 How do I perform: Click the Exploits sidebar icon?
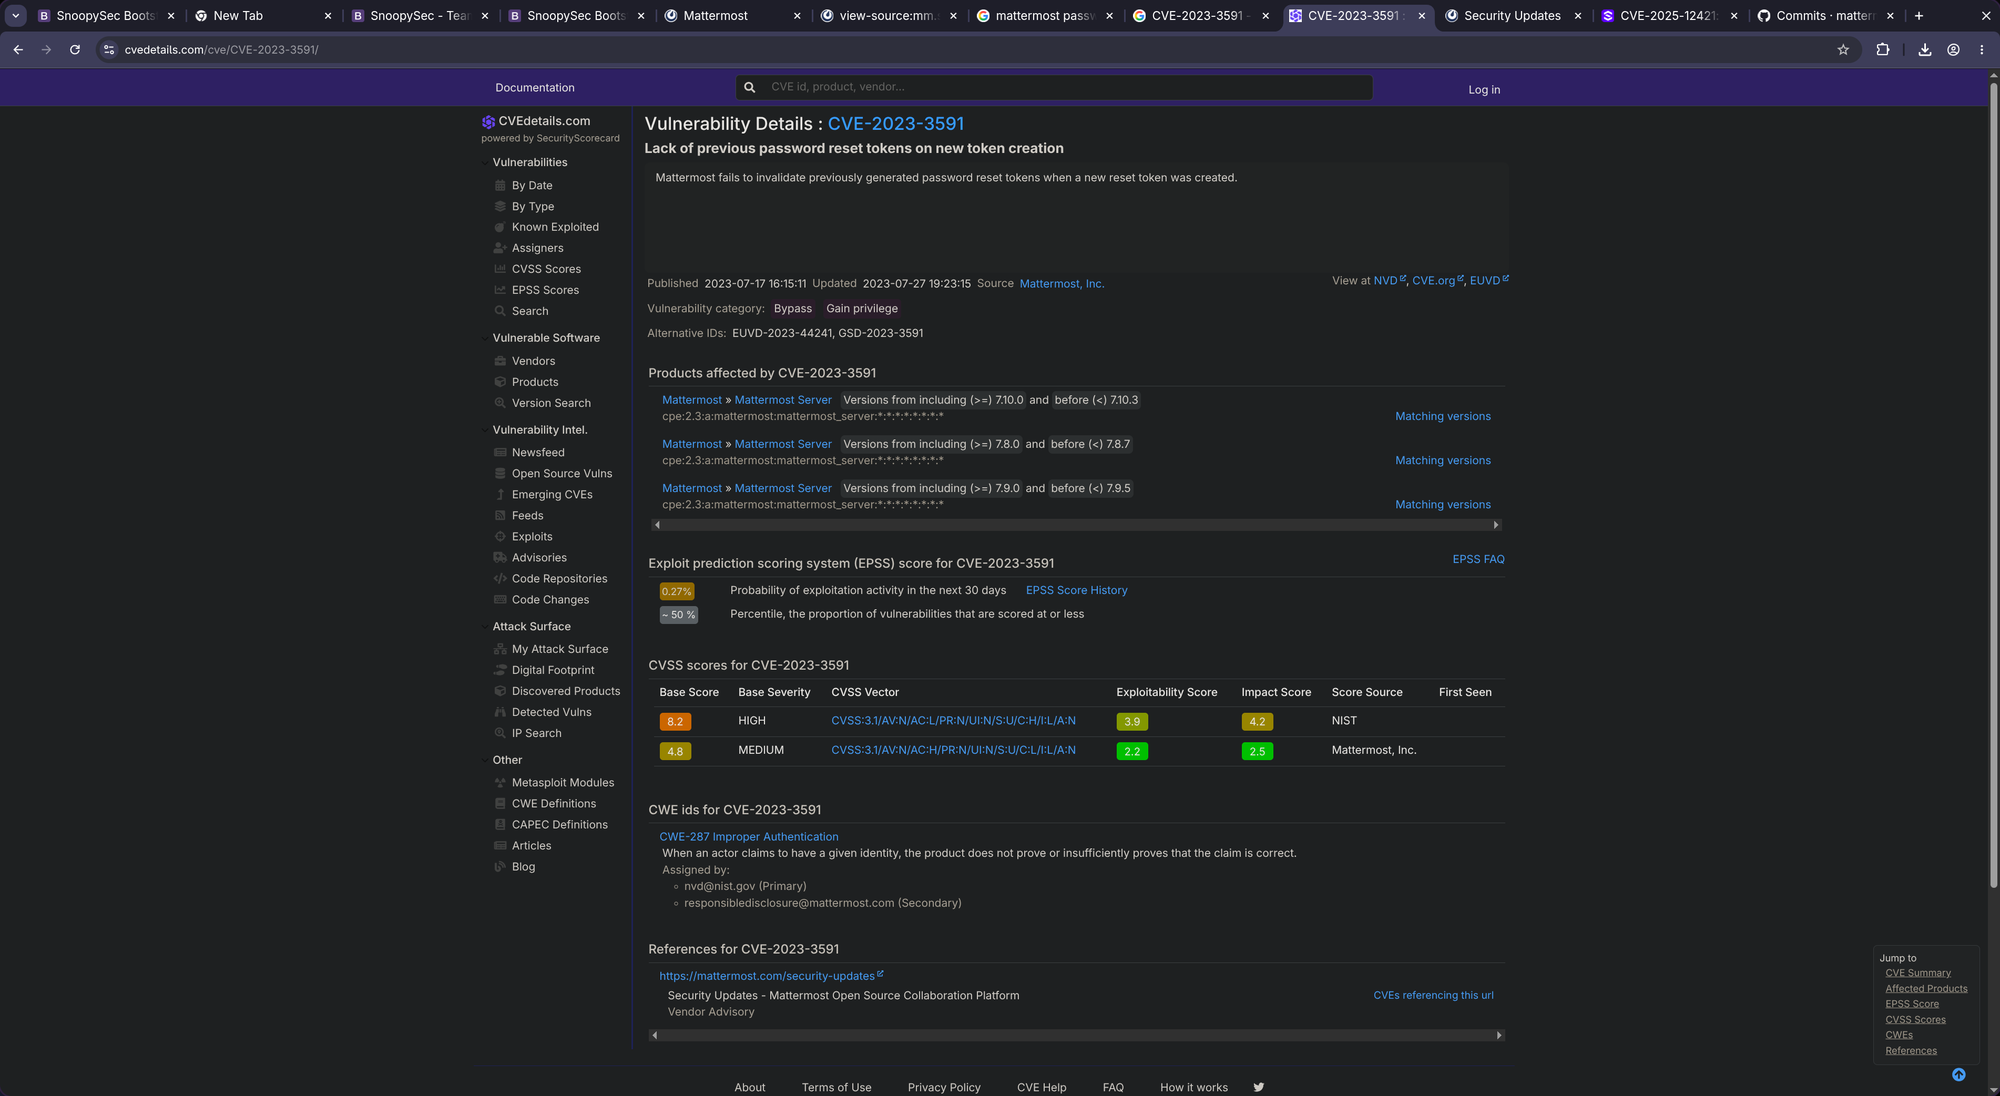(x=500, y=537)
